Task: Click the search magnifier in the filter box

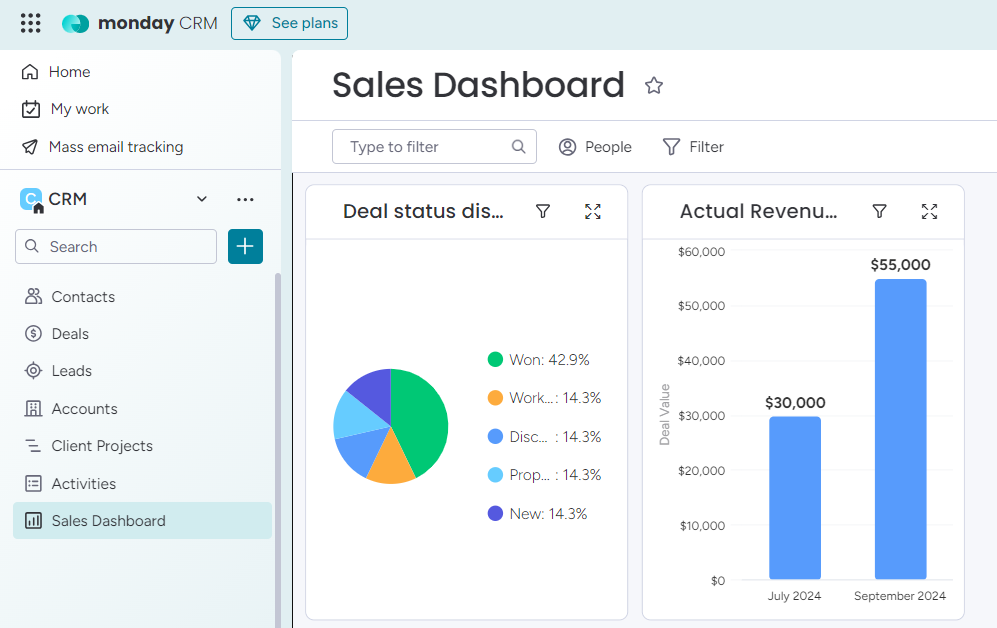Action: (x=518, y=146)
